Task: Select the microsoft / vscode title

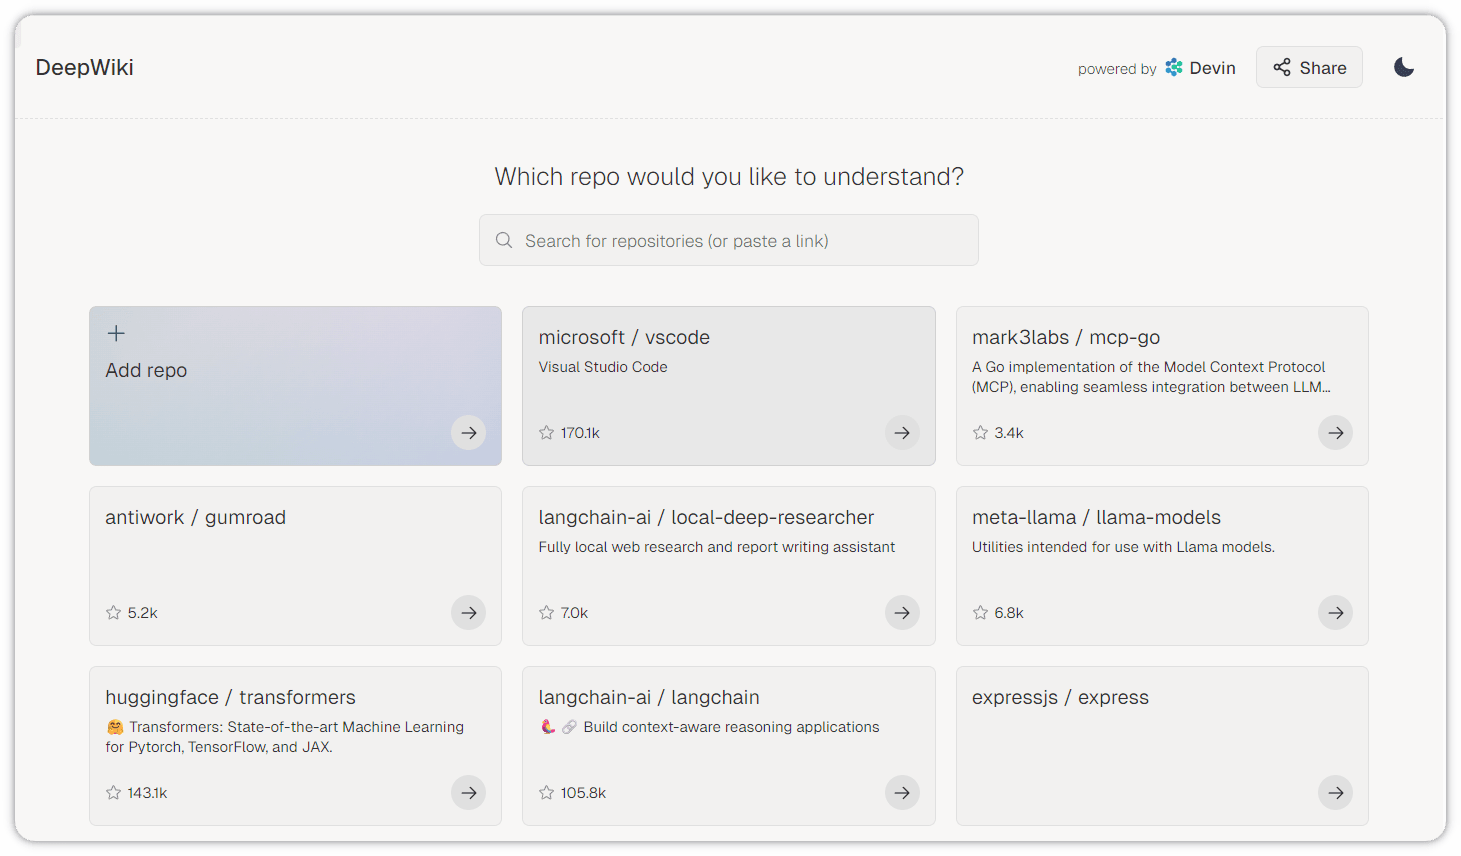Action: (624, 337)
